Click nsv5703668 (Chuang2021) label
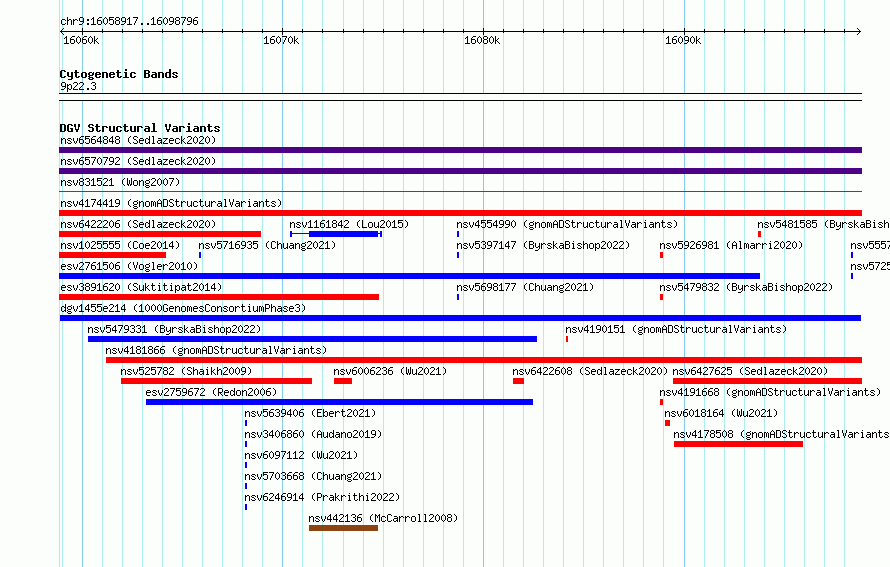The width and height of the screenshot is (890, 567). coord(313,476)
